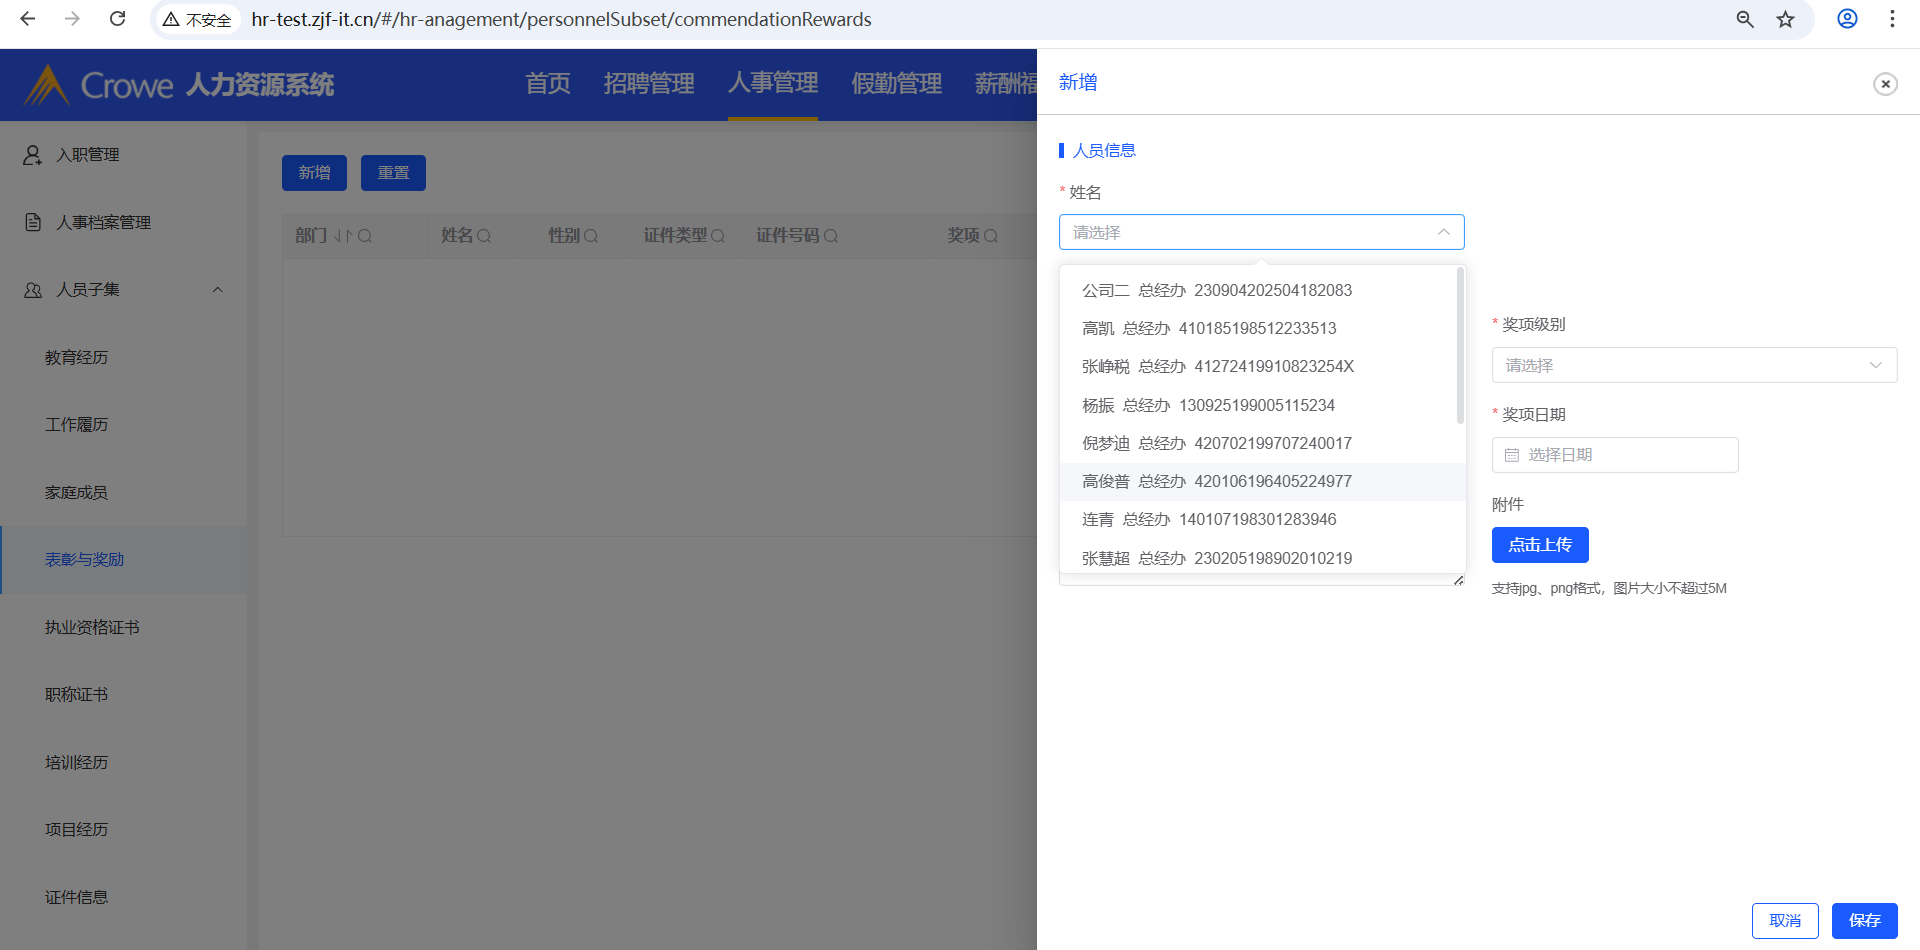Click the search icon beside 证件类型 column
Viewport: 1920px width, 950px height.
point(718,236)
